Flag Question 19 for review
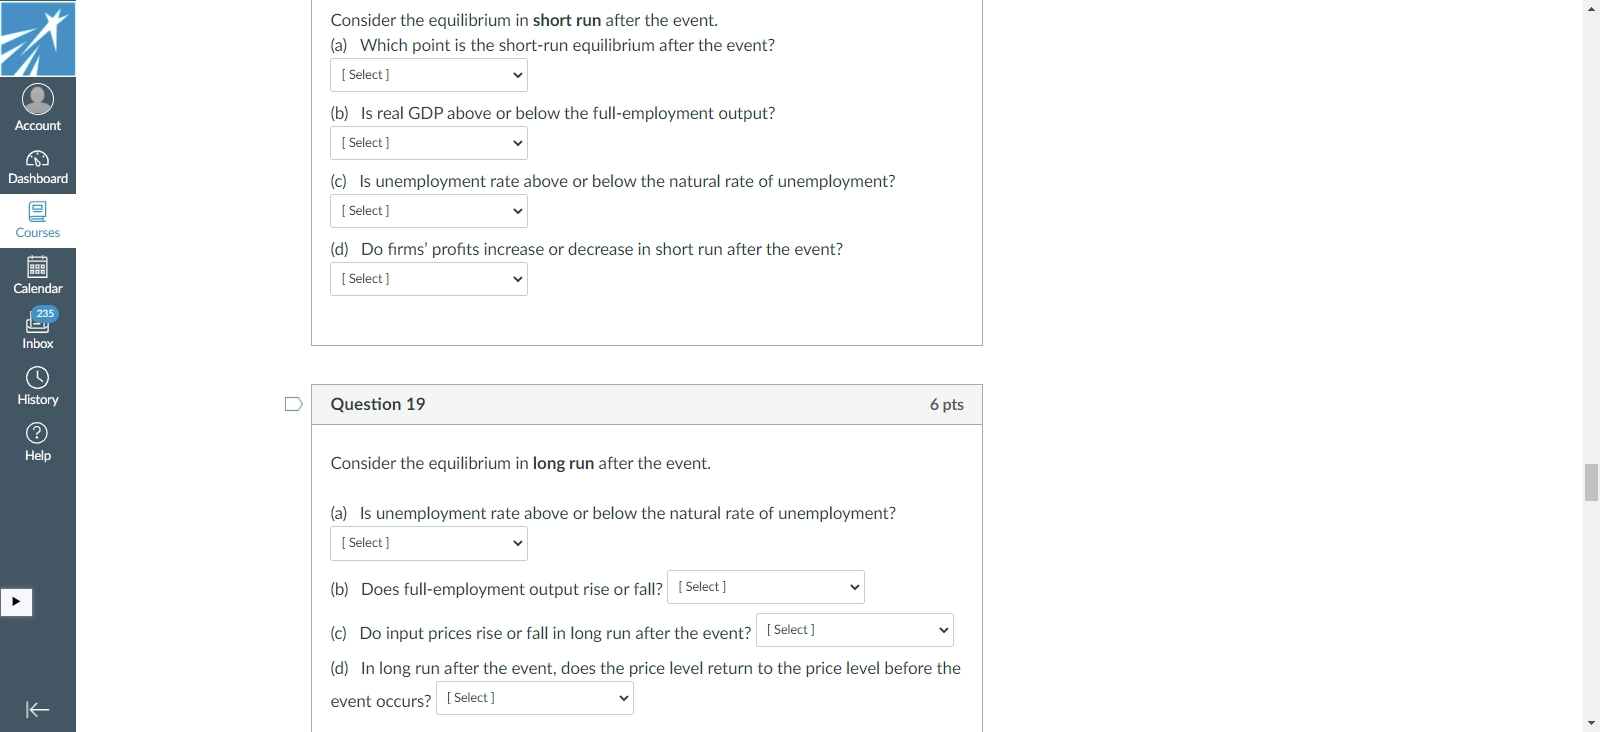This screenshot has width=1600, height=732. pos(293,404)
